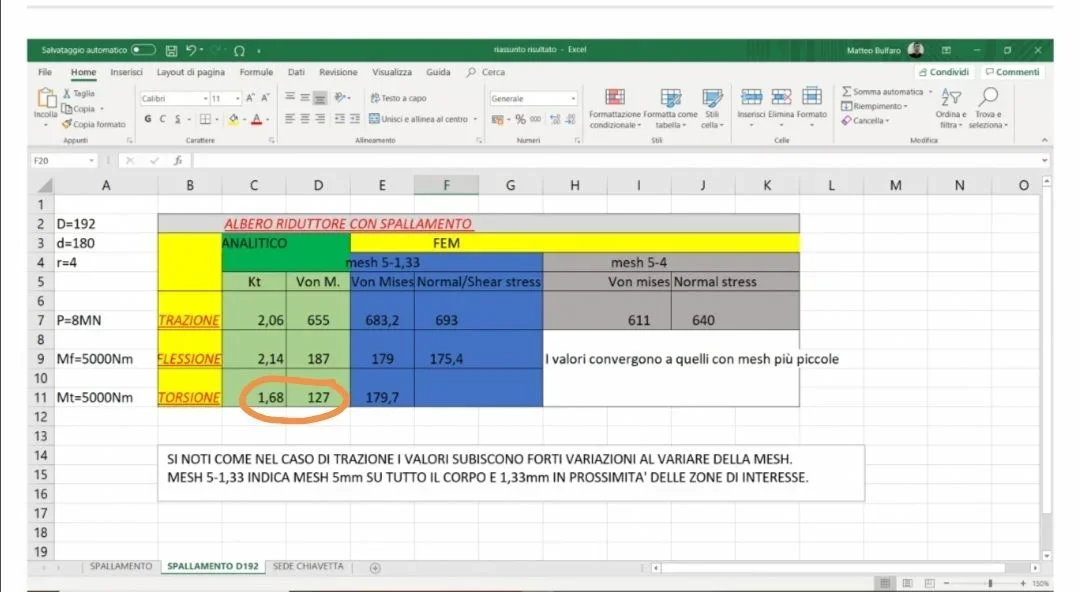The image size is (1080, 592).
Task: Align cell text to the left
Action: click(290, 119)
